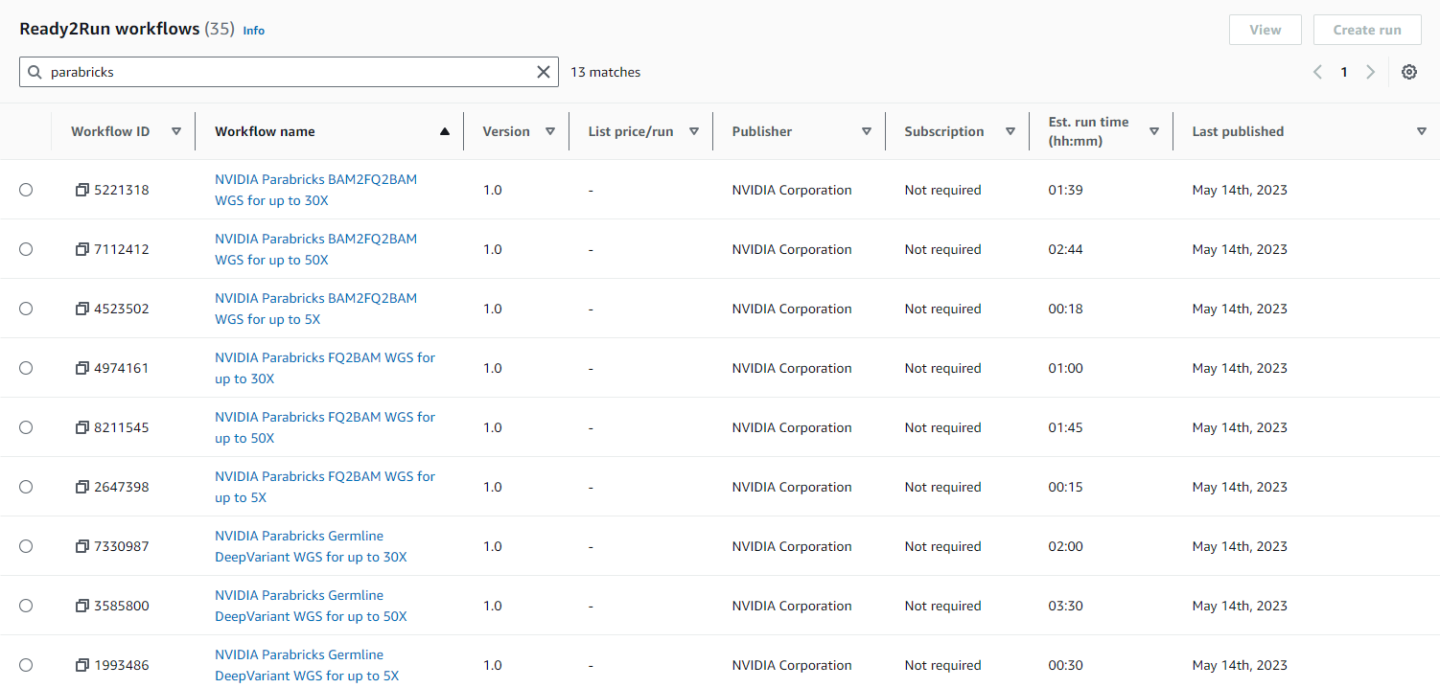The height and width of the screenshot is (688, 1440).
Task: Copy workflow ID 7112412
Action: click(x=82, y=249)
